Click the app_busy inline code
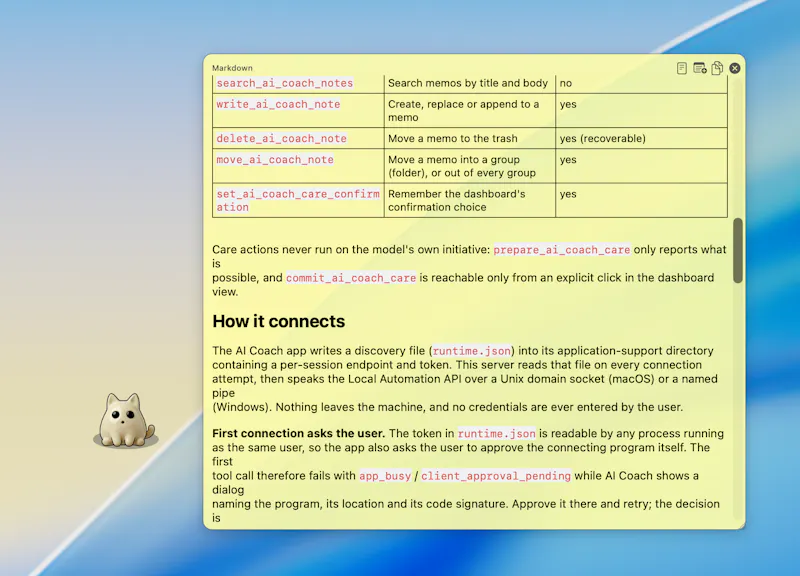The width and height of the screenshot is (800, 576). pos(385,476)
